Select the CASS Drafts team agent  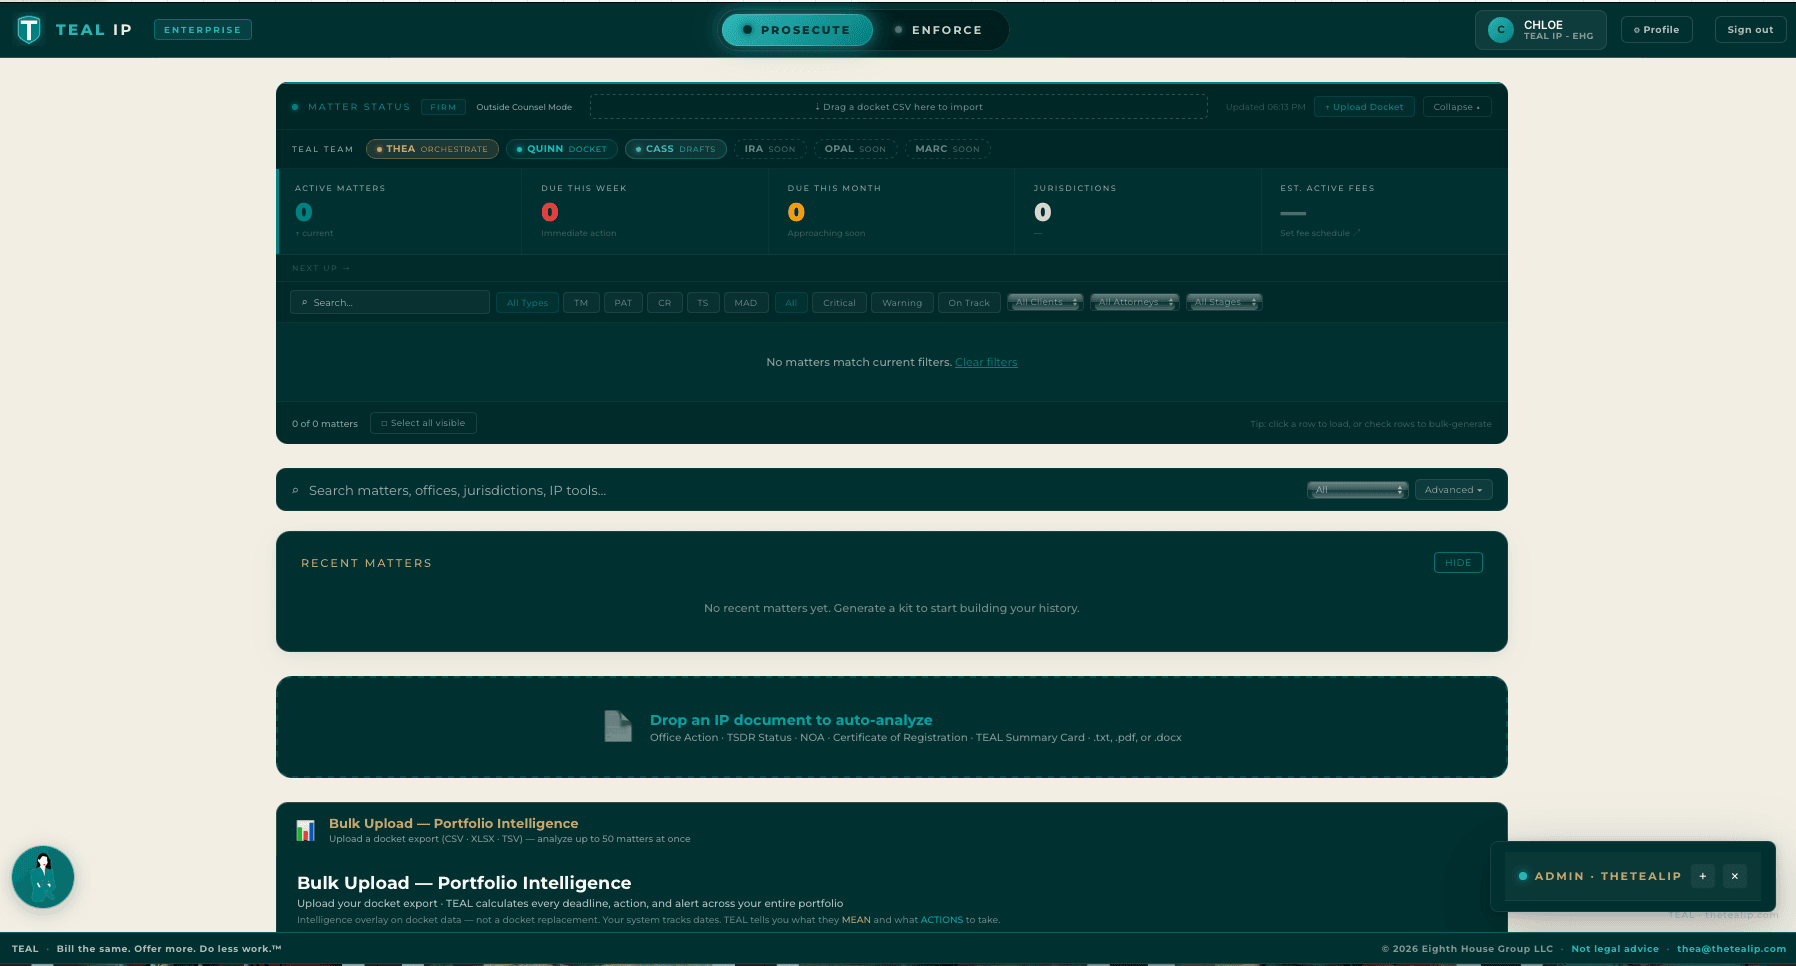coord(676,149)
